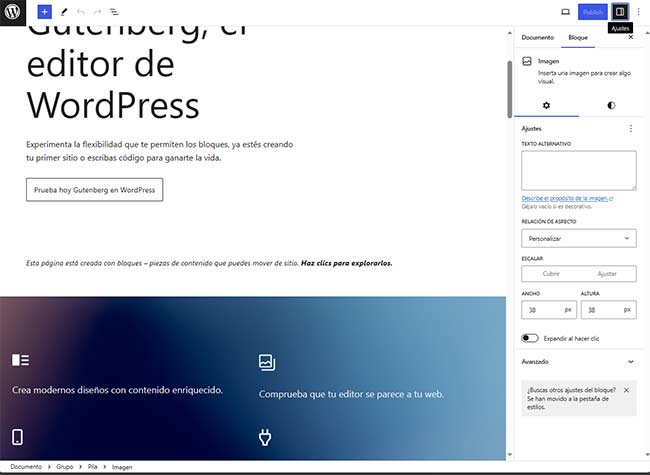Click the 'Experimenta la flexibilidad' paragraph
Image resolution: width=650 pixels, height=475 pixels.
[x=160, y=151]
